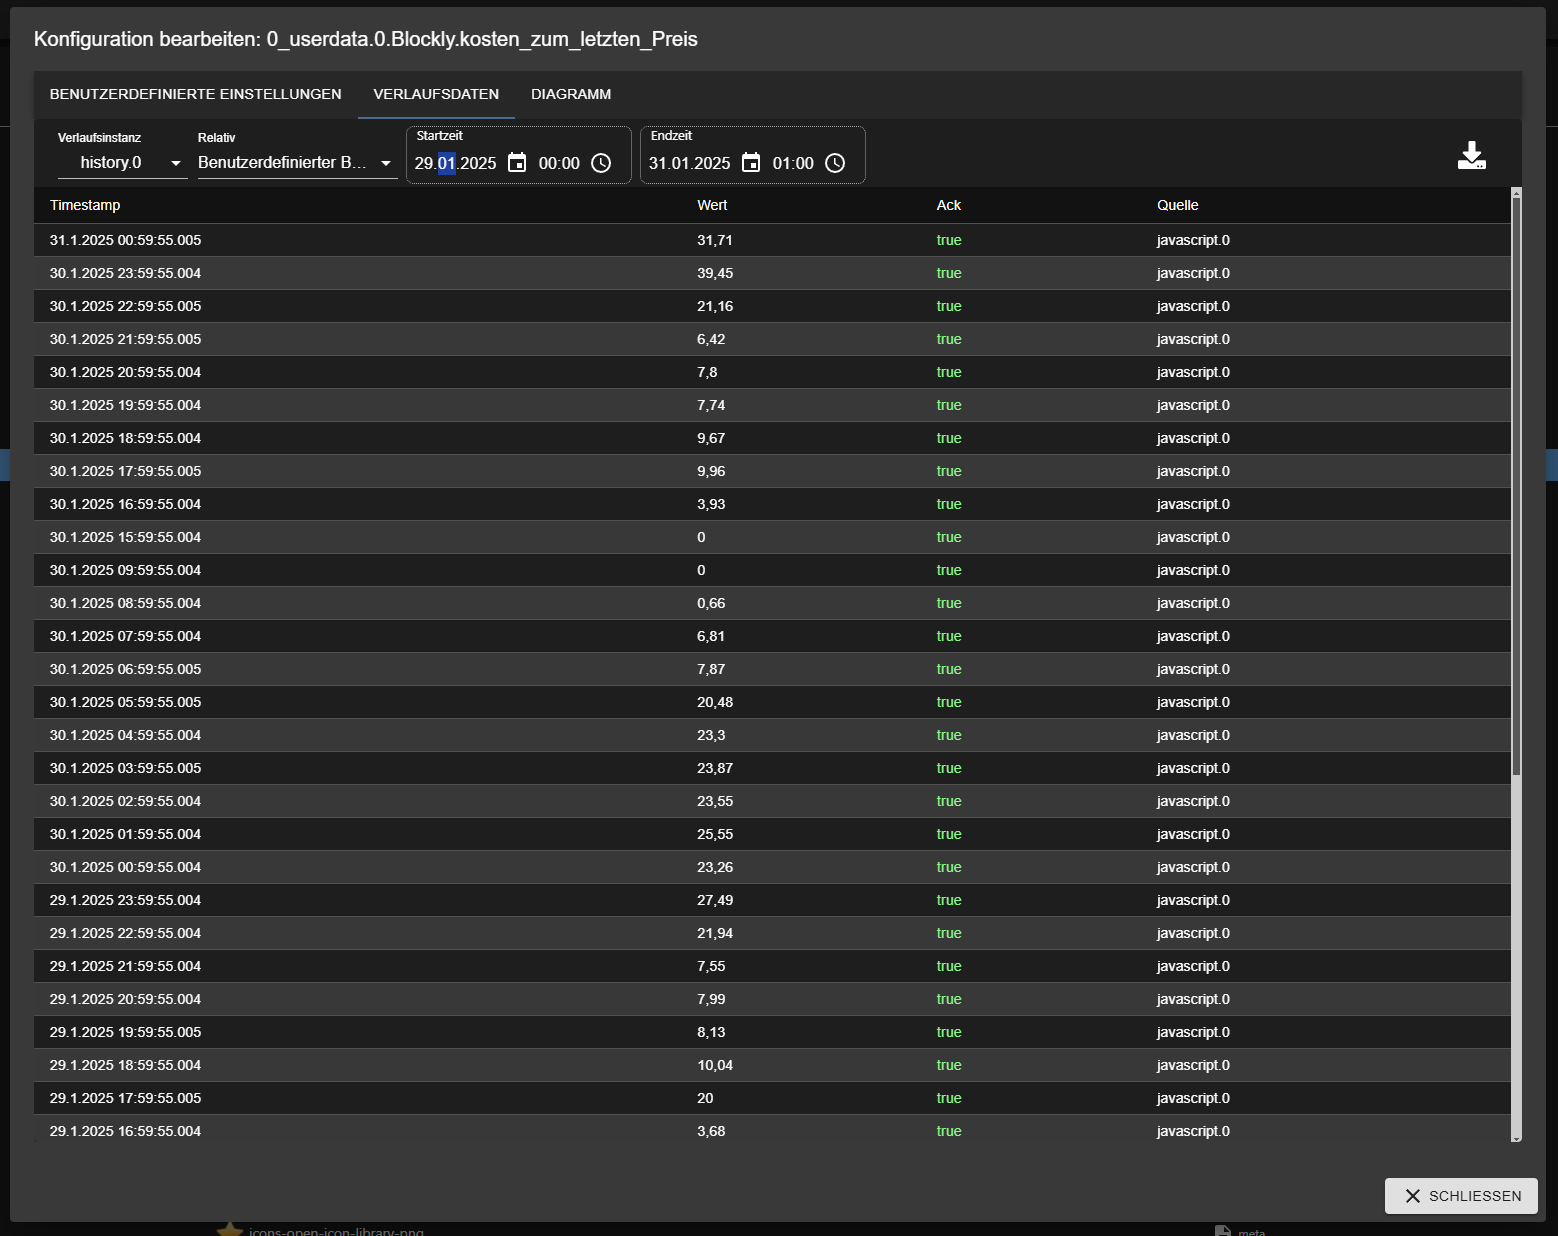Open the end date calendar picker
The width and height of the screenshot is (1558, 1236).
point(751,163)
